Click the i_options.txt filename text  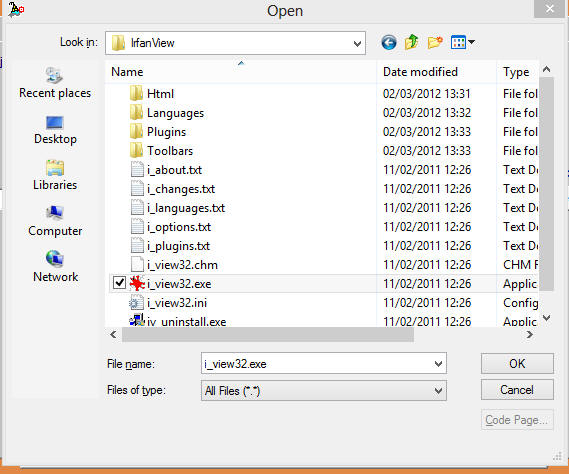179,227
